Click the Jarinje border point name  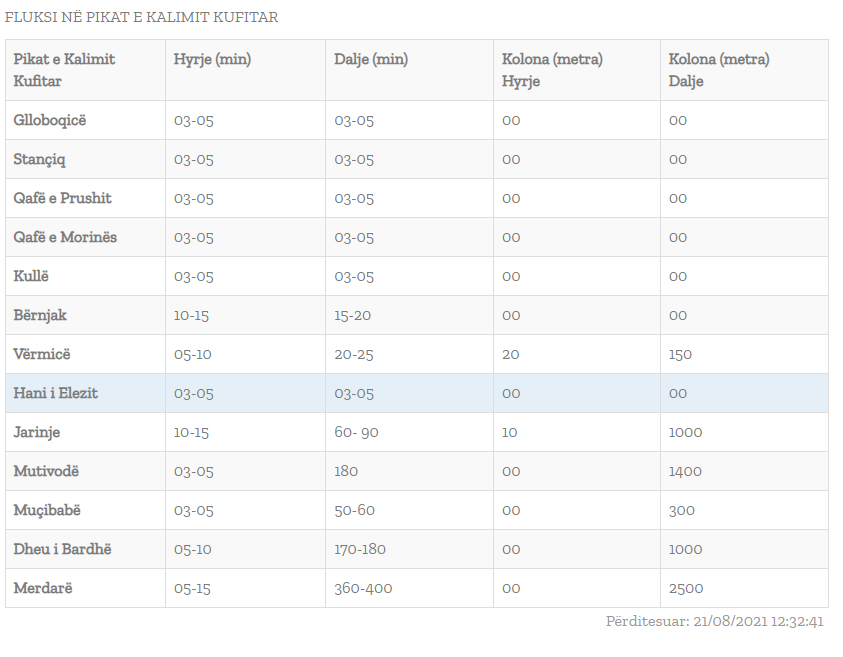pos(37,432)
